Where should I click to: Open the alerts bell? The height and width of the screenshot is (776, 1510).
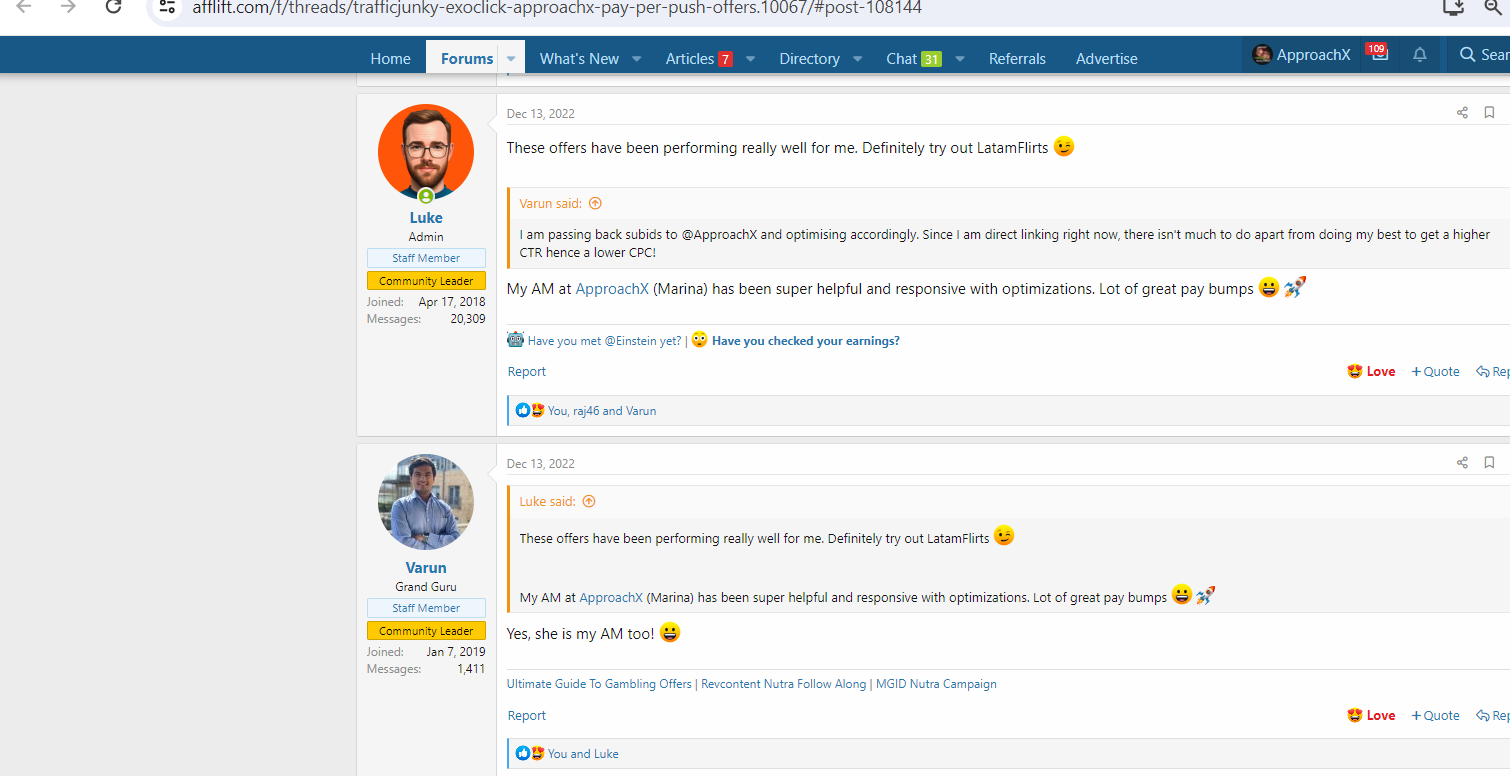pos(1419,55)
